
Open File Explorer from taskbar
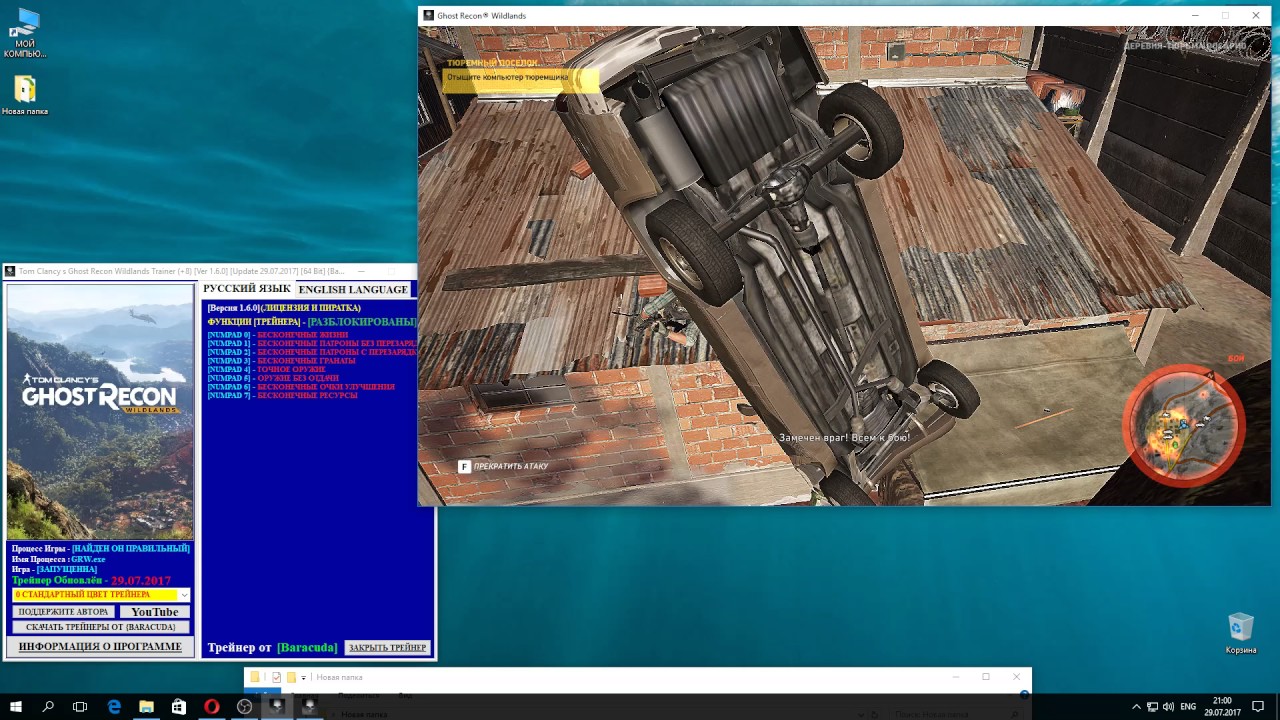tap(146, 707)
